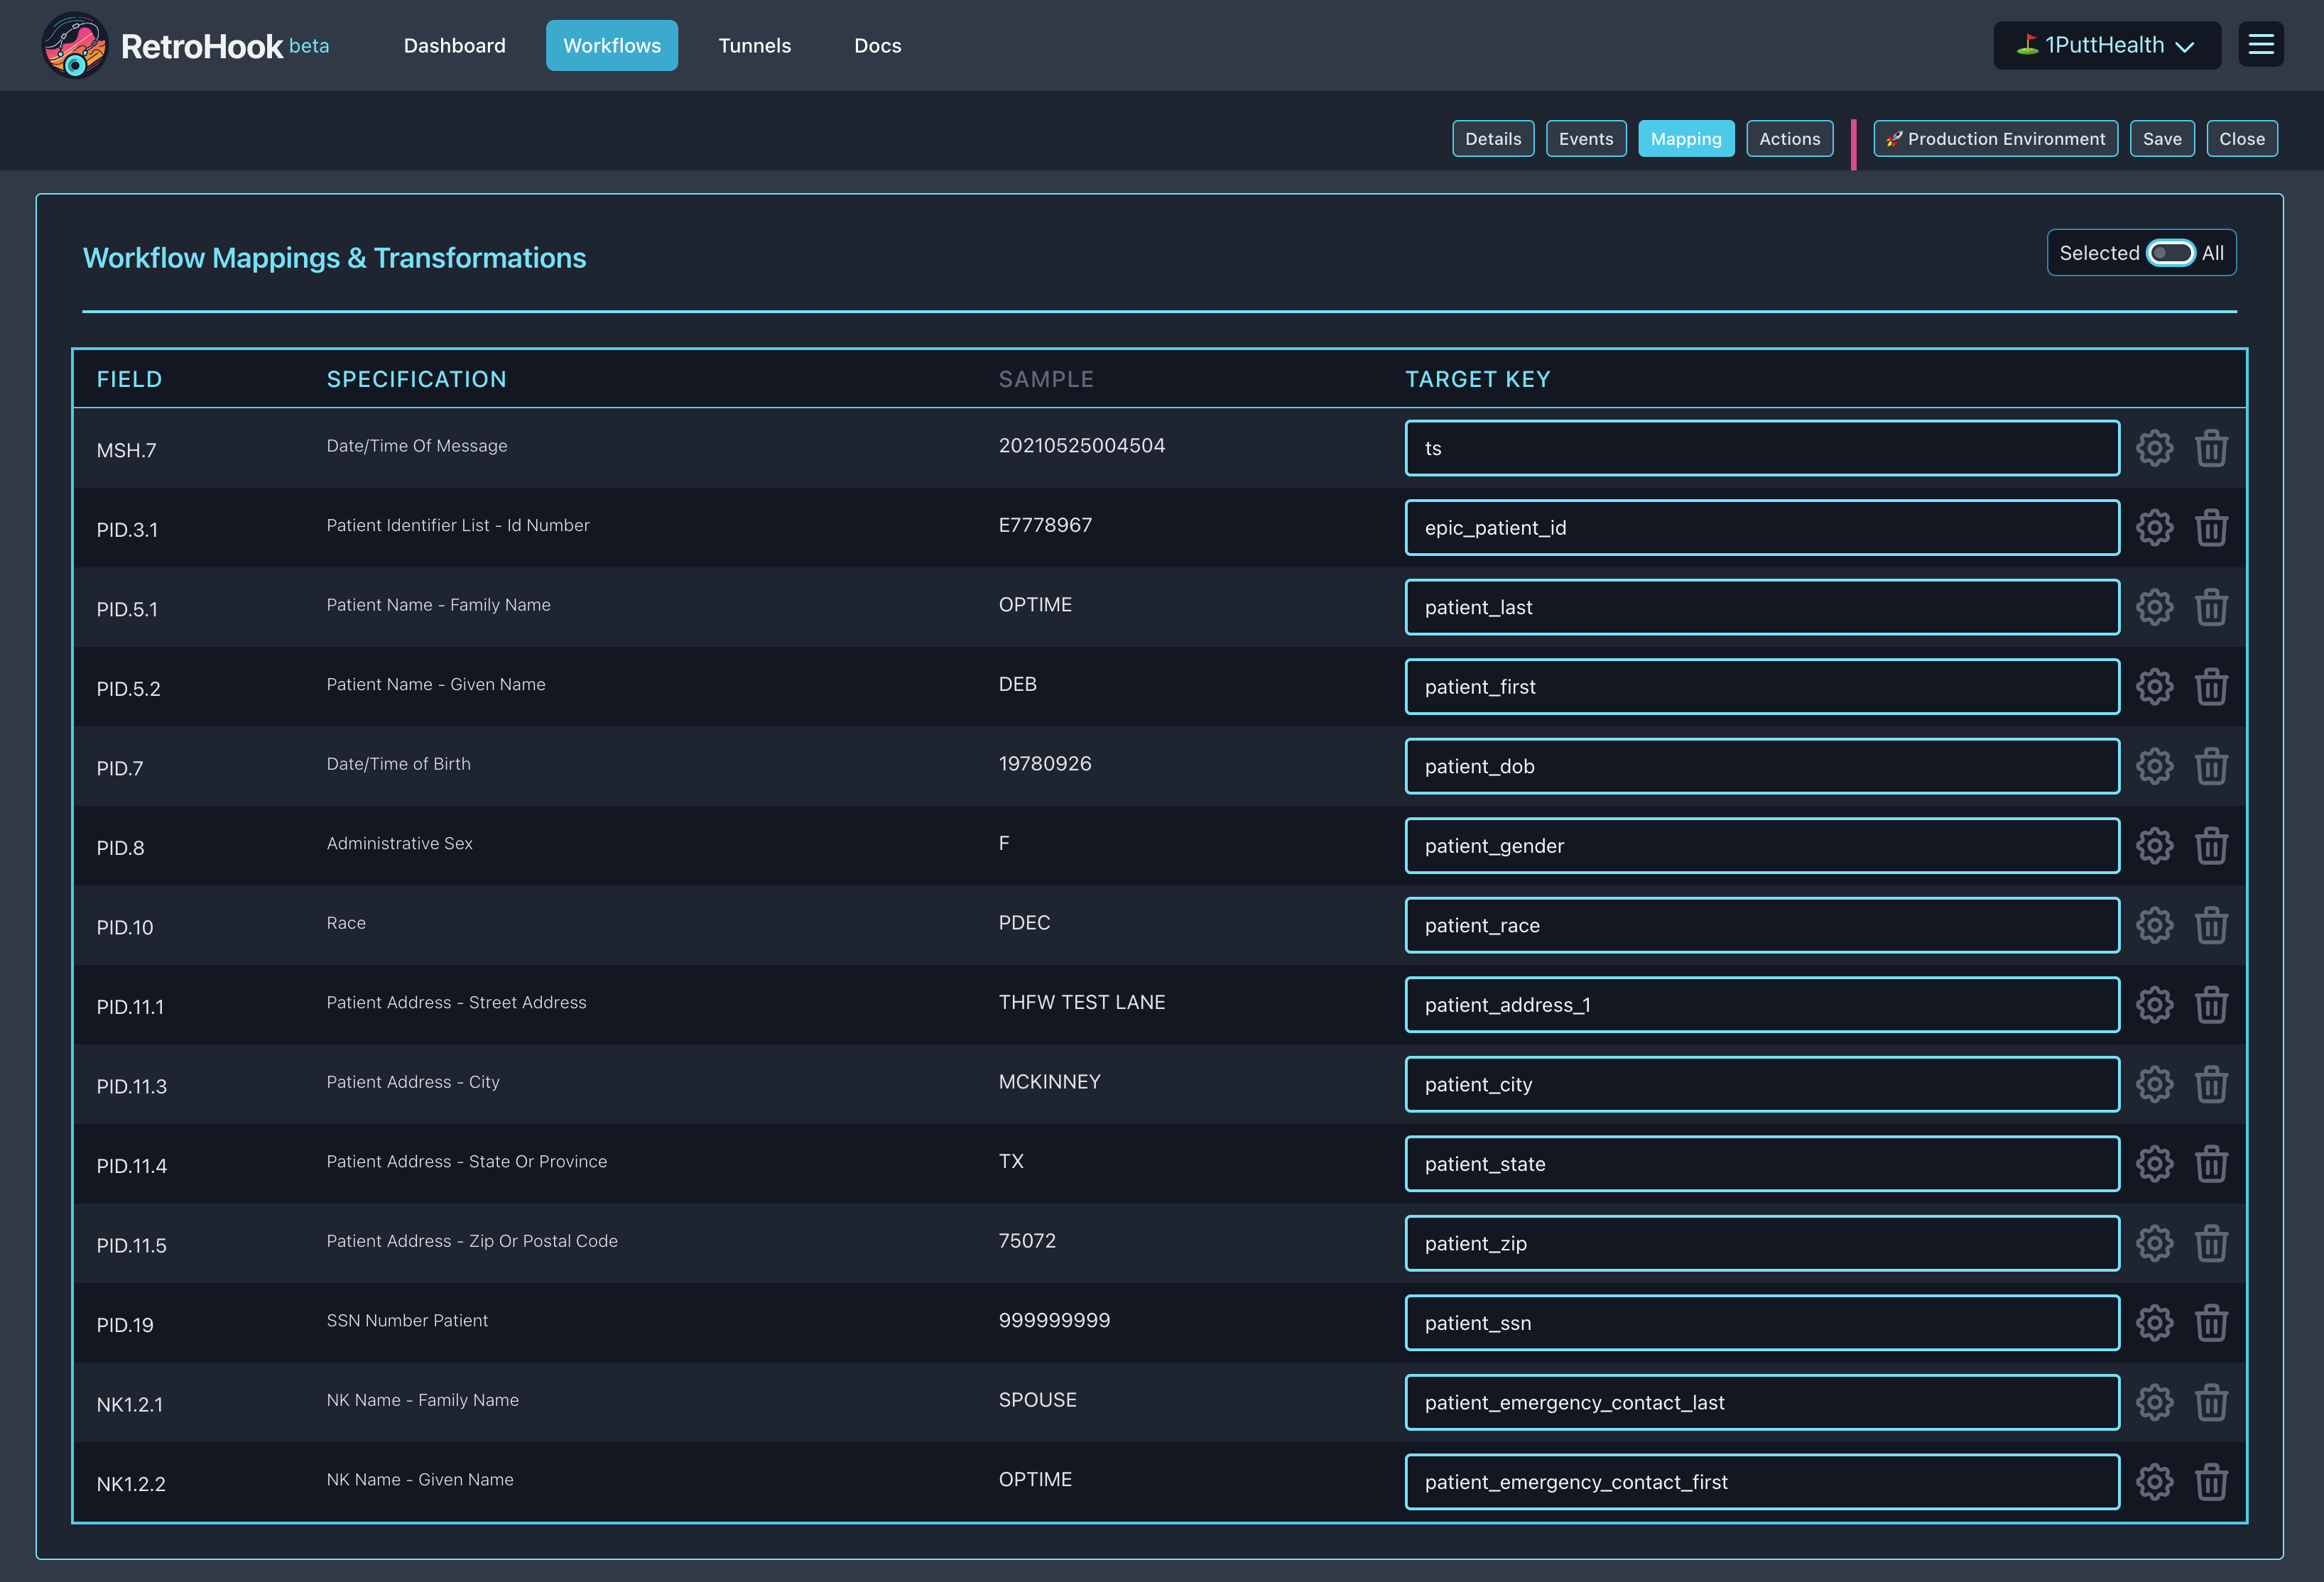Click the SPECIFICATION column header
The height and width of the screenshot is (1582, 2324).
pyautogui.click(x=416, y=379)
